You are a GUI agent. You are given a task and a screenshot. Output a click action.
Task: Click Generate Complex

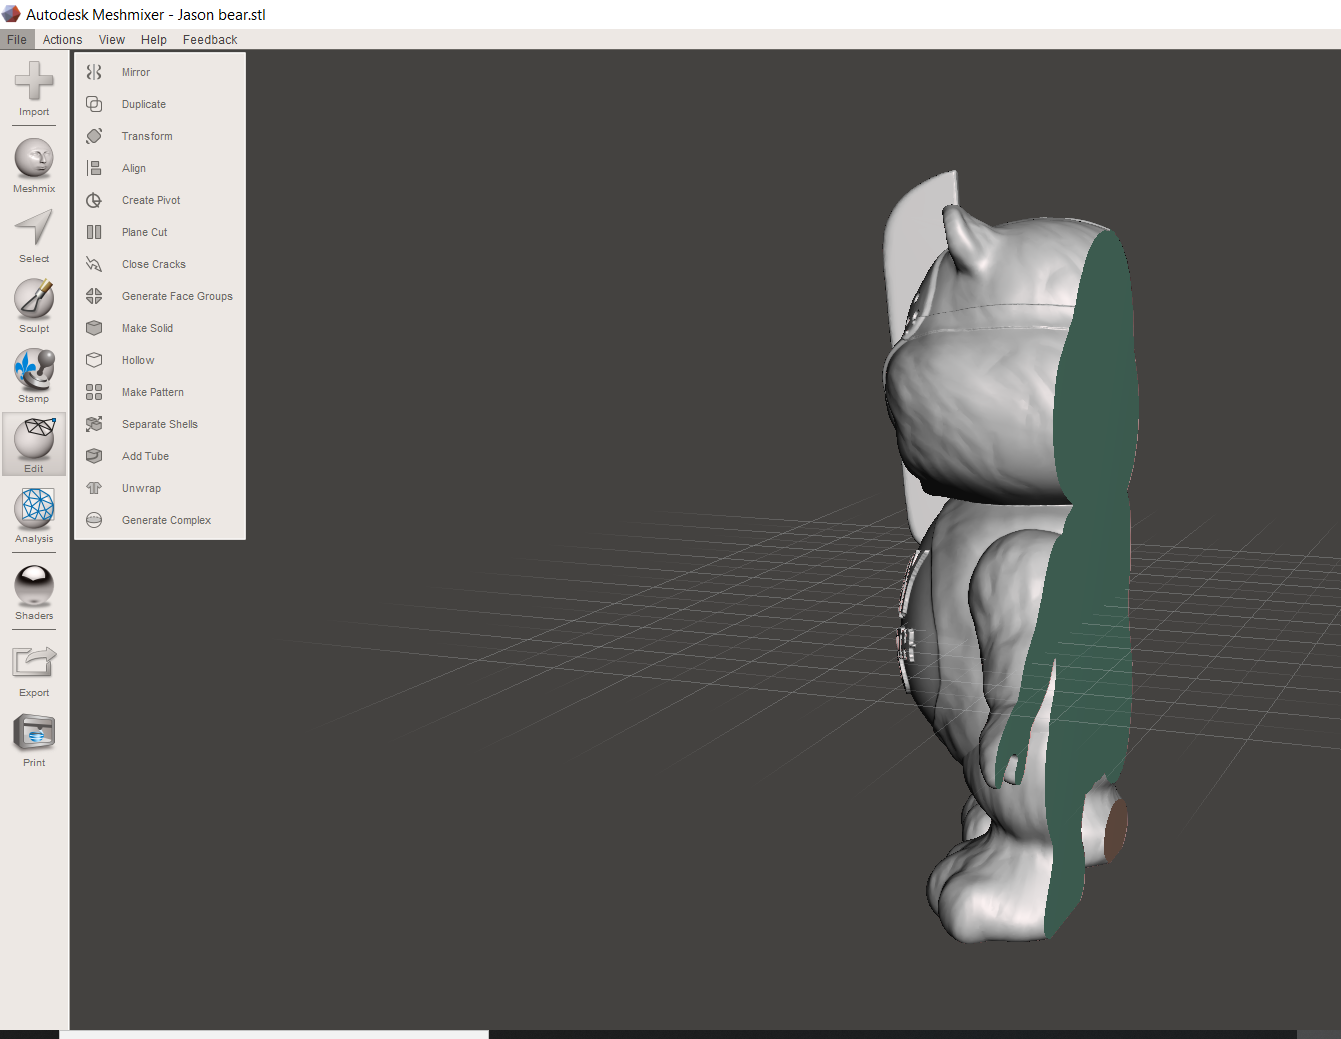click(160, 520)
